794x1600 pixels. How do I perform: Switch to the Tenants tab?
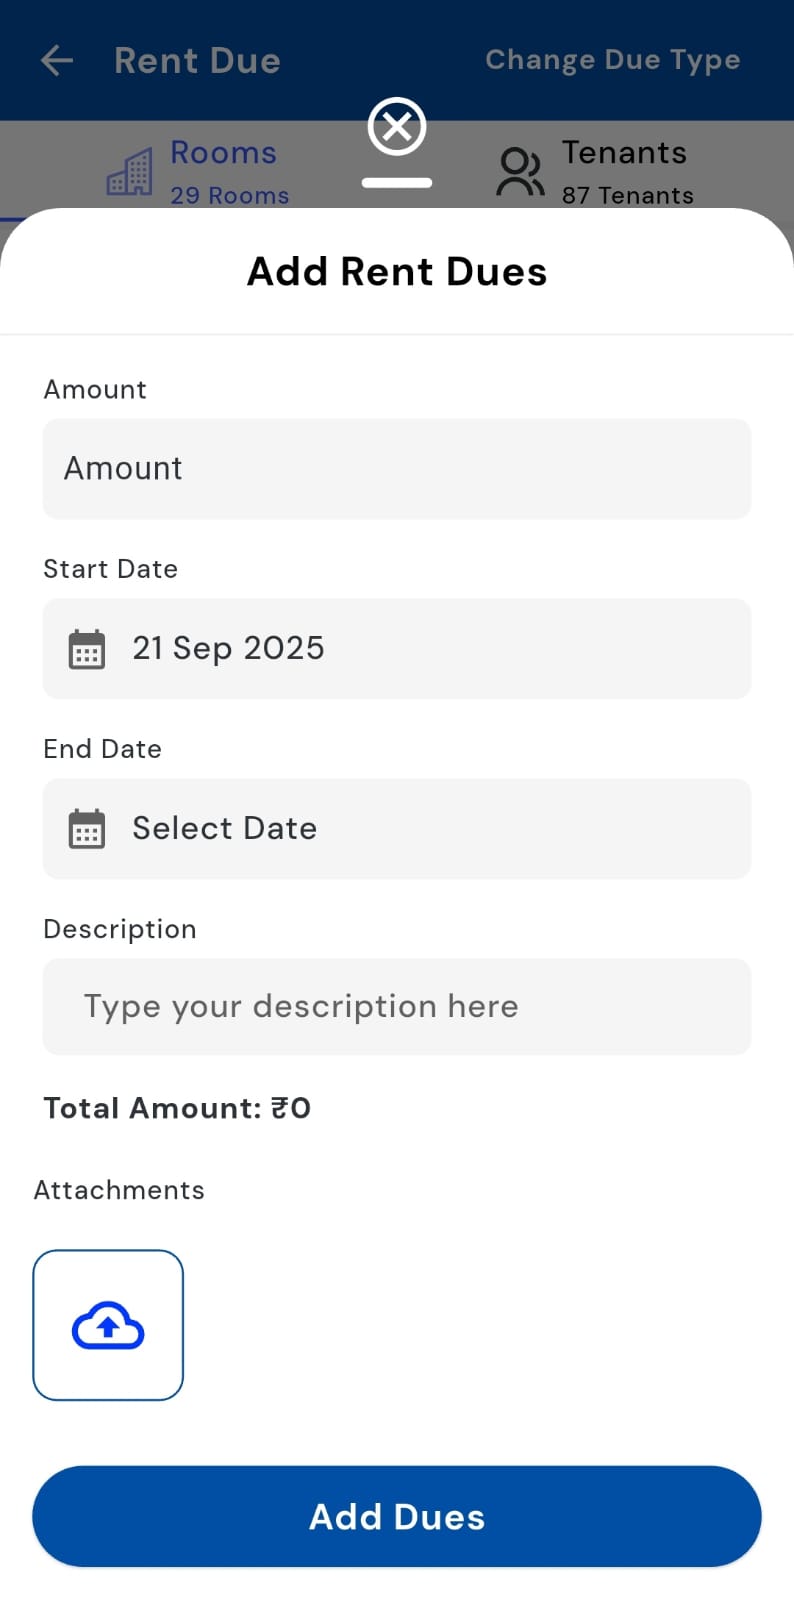(624, 153)
